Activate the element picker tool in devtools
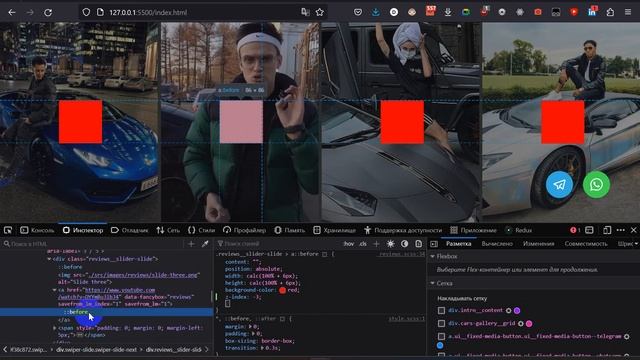 [x=8, y=230]
